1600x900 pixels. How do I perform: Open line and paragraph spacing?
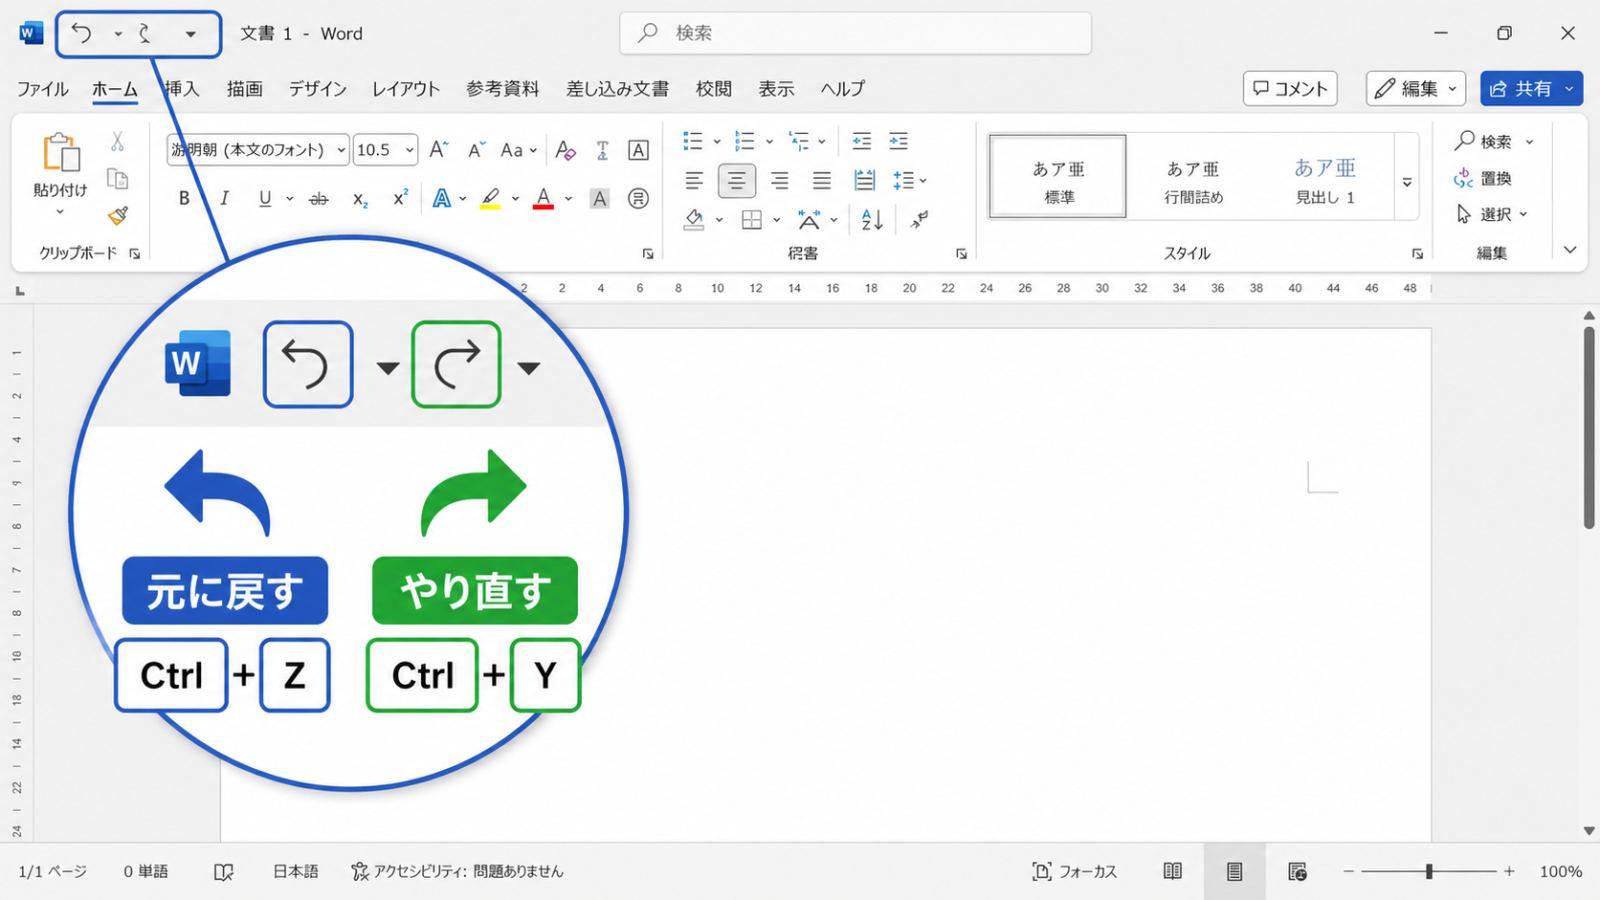(x=903, y=181)
